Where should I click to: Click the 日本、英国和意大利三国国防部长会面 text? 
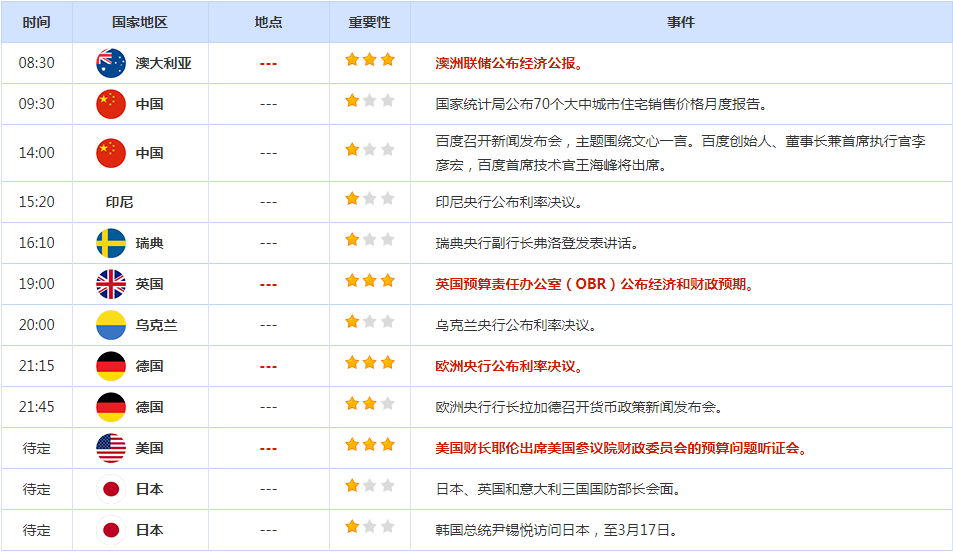pos(558,489)
